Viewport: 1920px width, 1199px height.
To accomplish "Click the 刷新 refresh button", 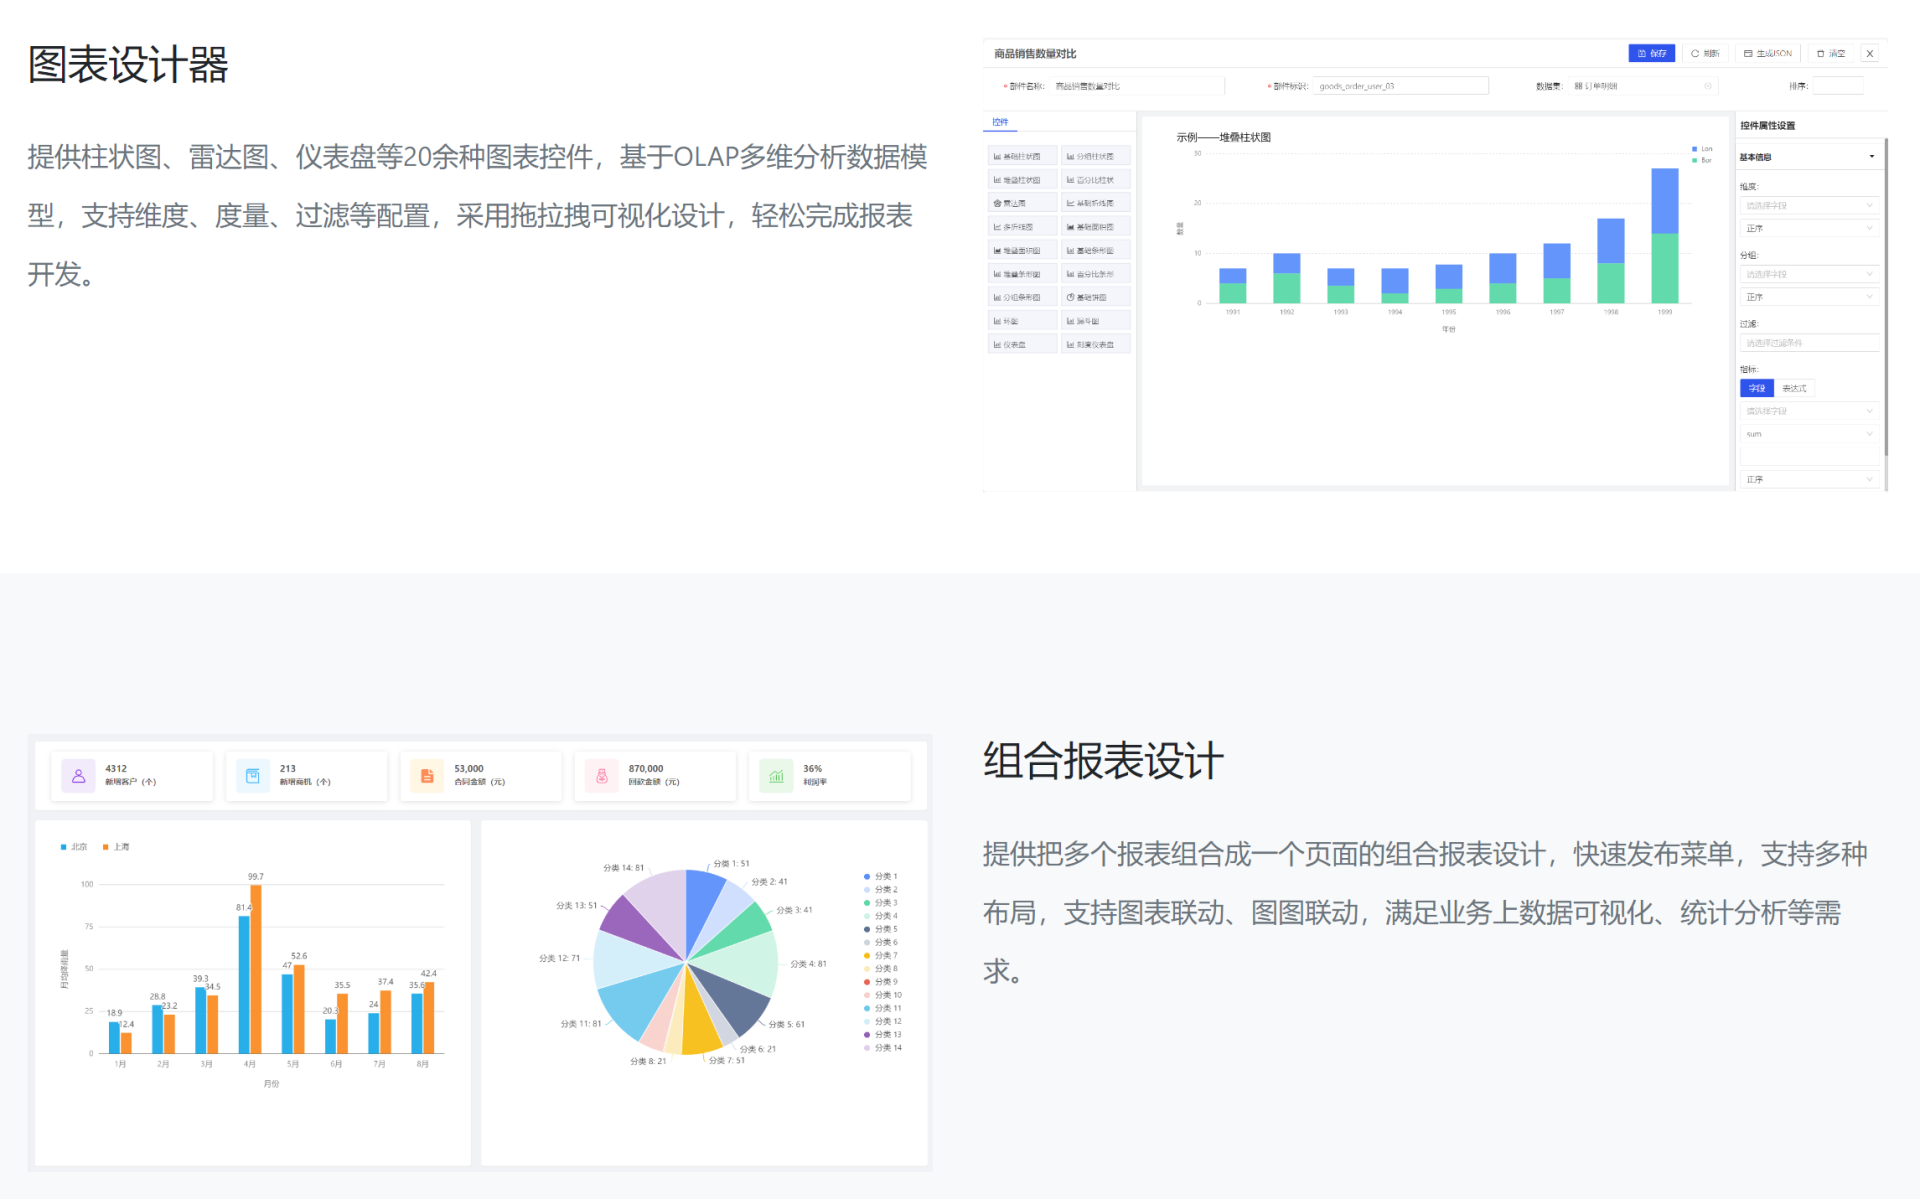I will tap(1705, 53).
